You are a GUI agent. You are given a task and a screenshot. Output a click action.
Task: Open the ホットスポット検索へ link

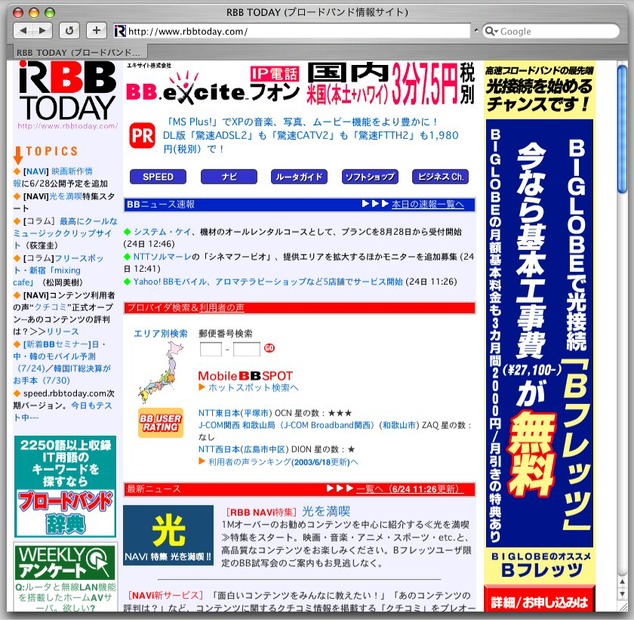[253, 388]
